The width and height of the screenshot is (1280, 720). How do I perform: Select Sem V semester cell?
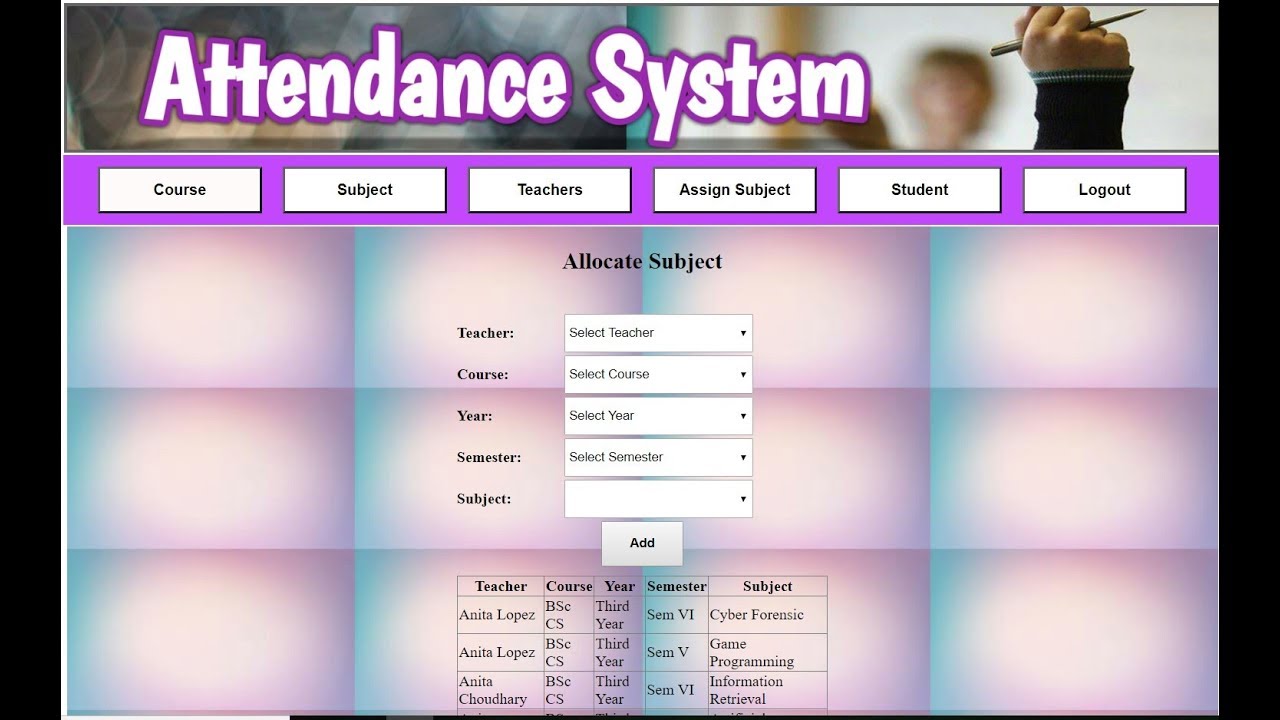click(x=677, y=653)
